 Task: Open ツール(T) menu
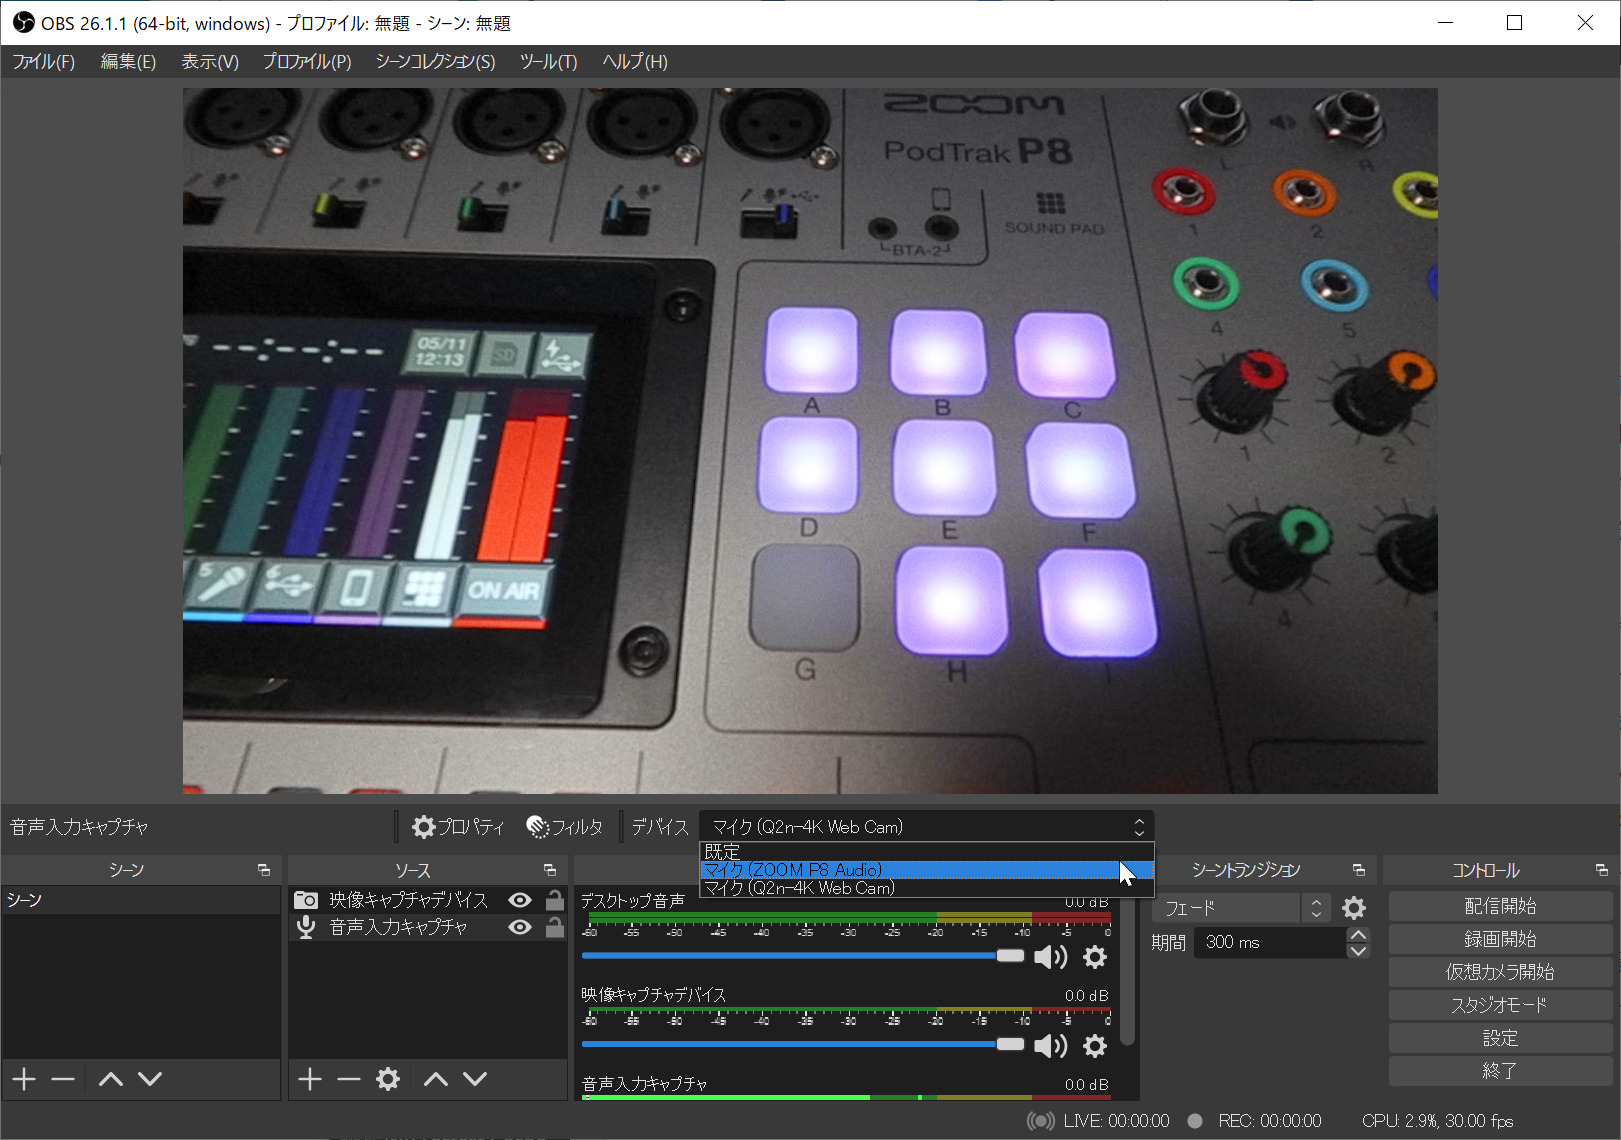tap(548, 62)
